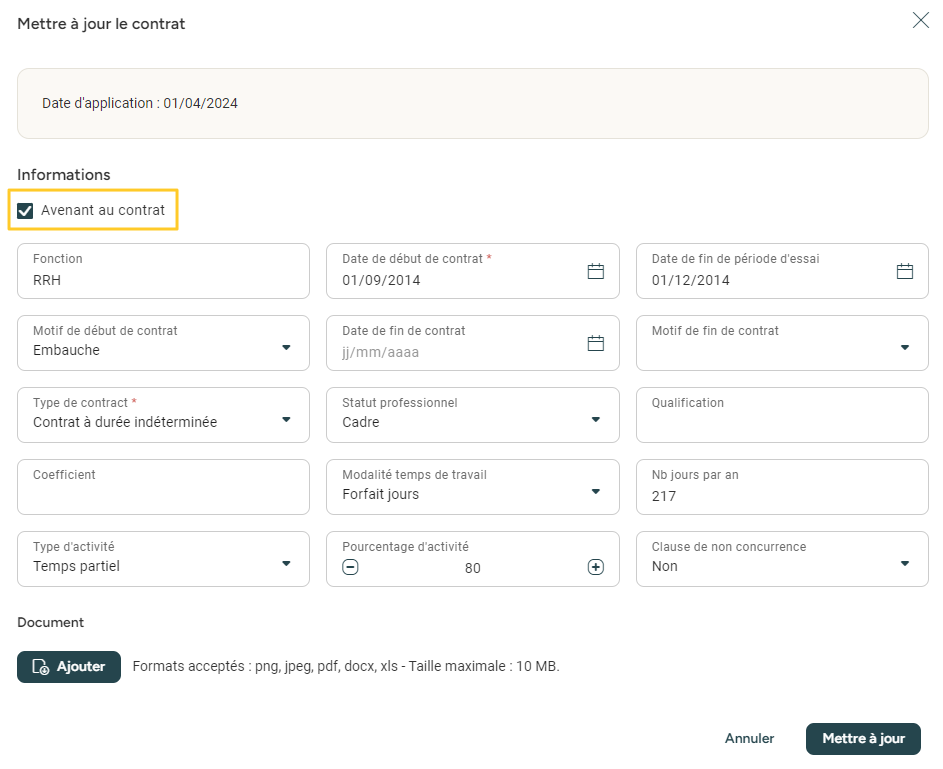Viewport: 943px width, 769px height.
Task: Expand Motif de début de contrat dropdown
Action: (286, 348)
